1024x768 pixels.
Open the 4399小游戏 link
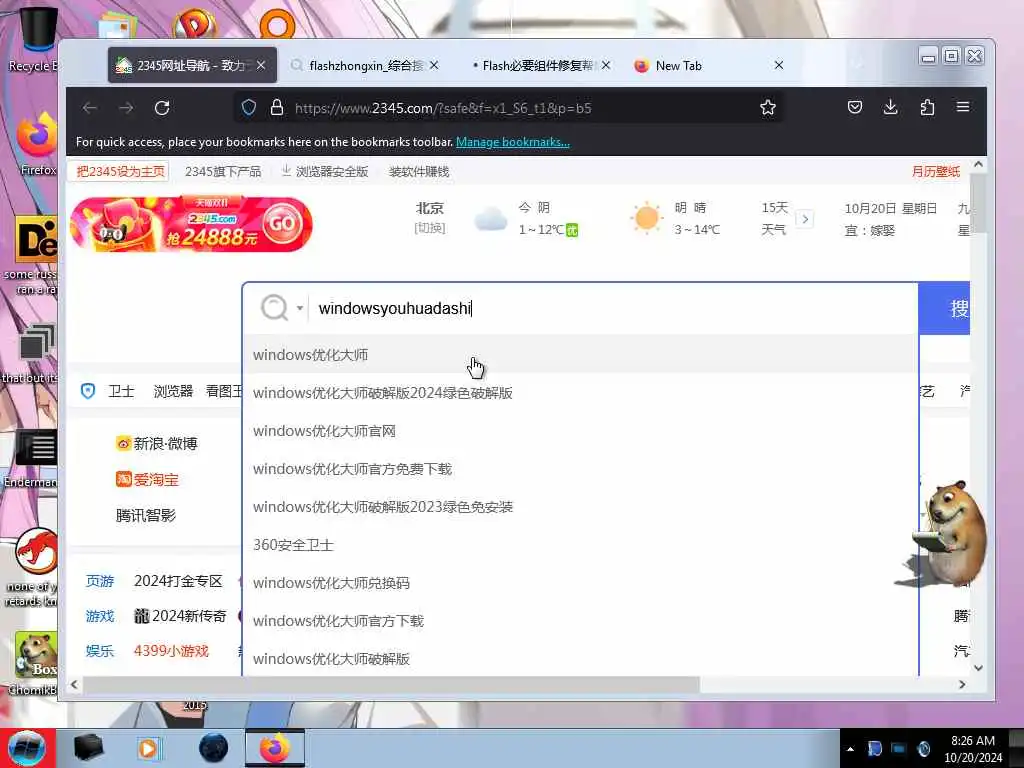[171, 651]
